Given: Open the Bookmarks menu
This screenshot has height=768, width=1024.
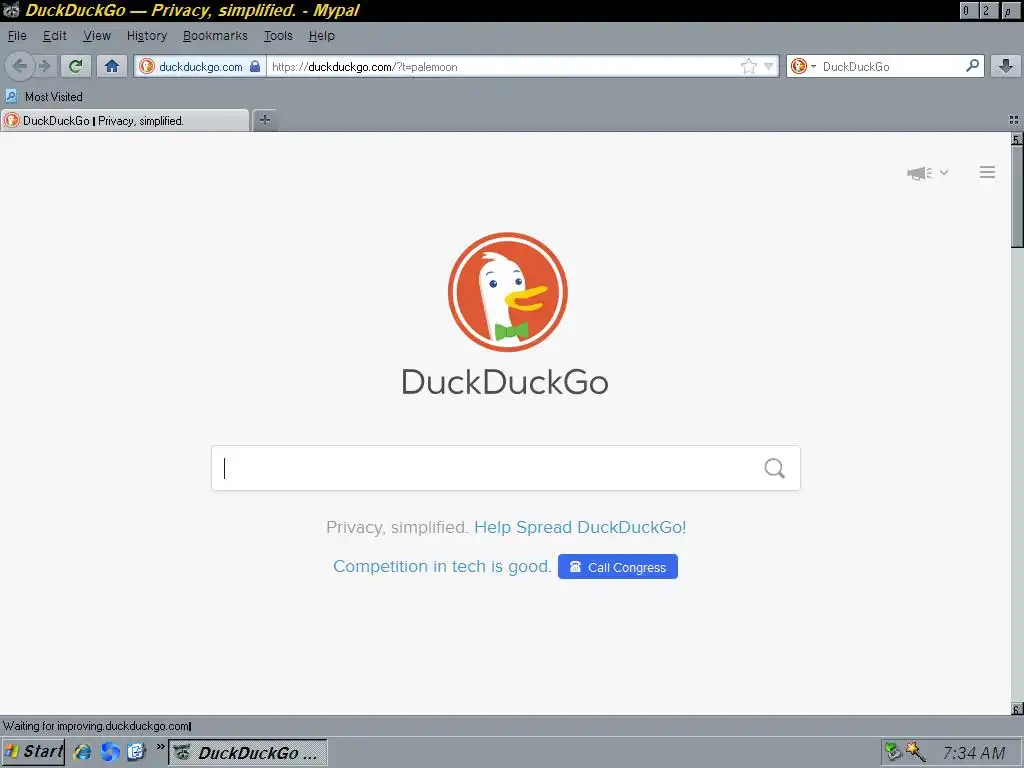Looking at the screenshot, I should [x=215, y=36].
